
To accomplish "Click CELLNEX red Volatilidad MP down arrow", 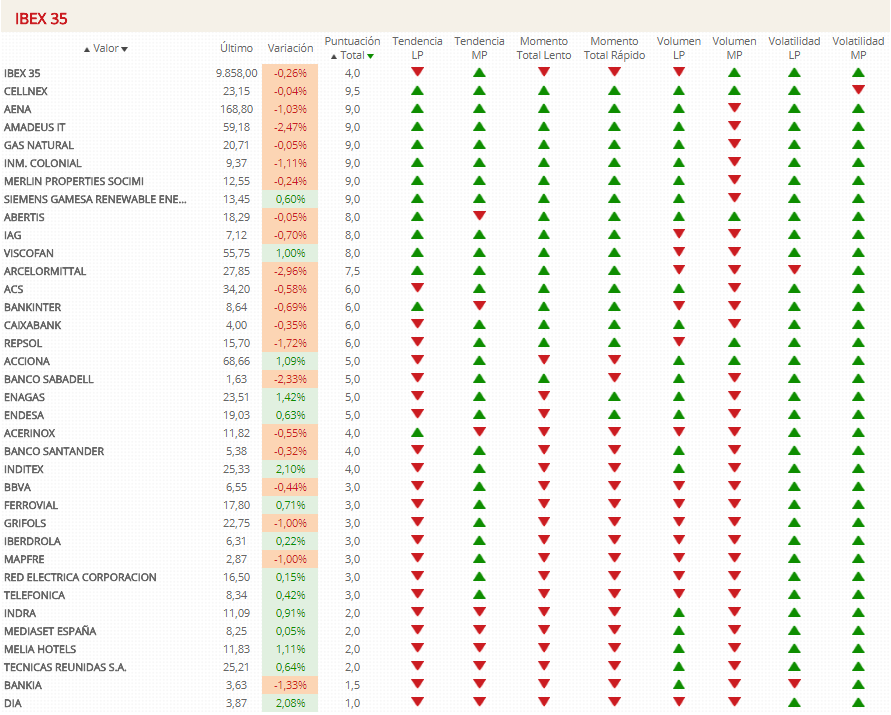I will (x=858, y=90).
